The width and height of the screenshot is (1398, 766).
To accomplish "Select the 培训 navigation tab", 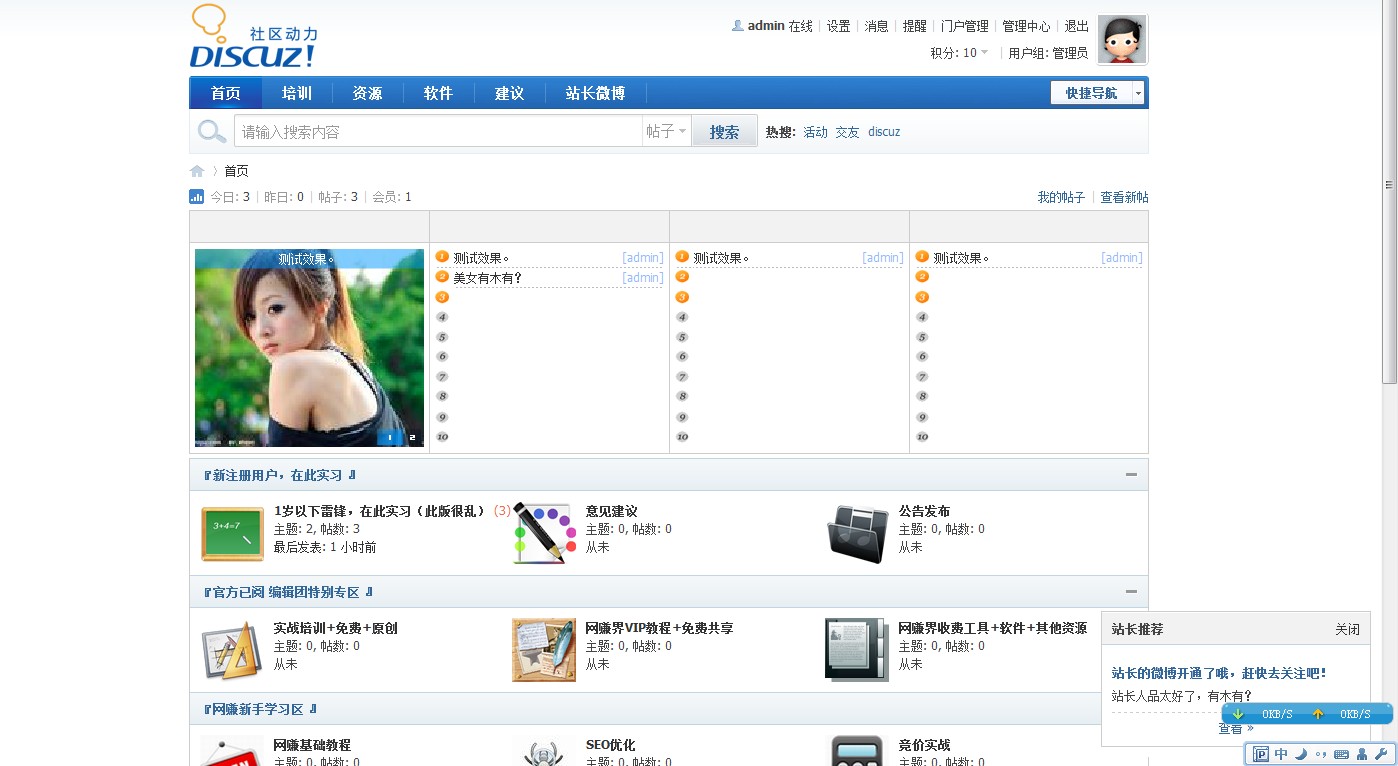I will pyautogui.click(x=297, y=93).
